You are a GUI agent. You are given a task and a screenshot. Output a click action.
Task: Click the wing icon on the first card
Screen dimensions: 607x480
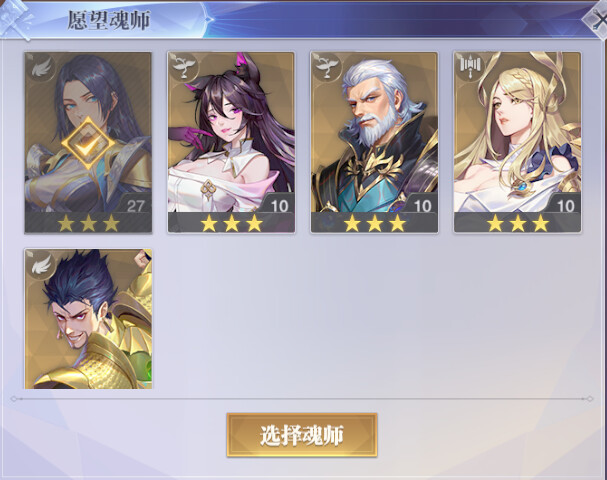[x=41, y=67]
